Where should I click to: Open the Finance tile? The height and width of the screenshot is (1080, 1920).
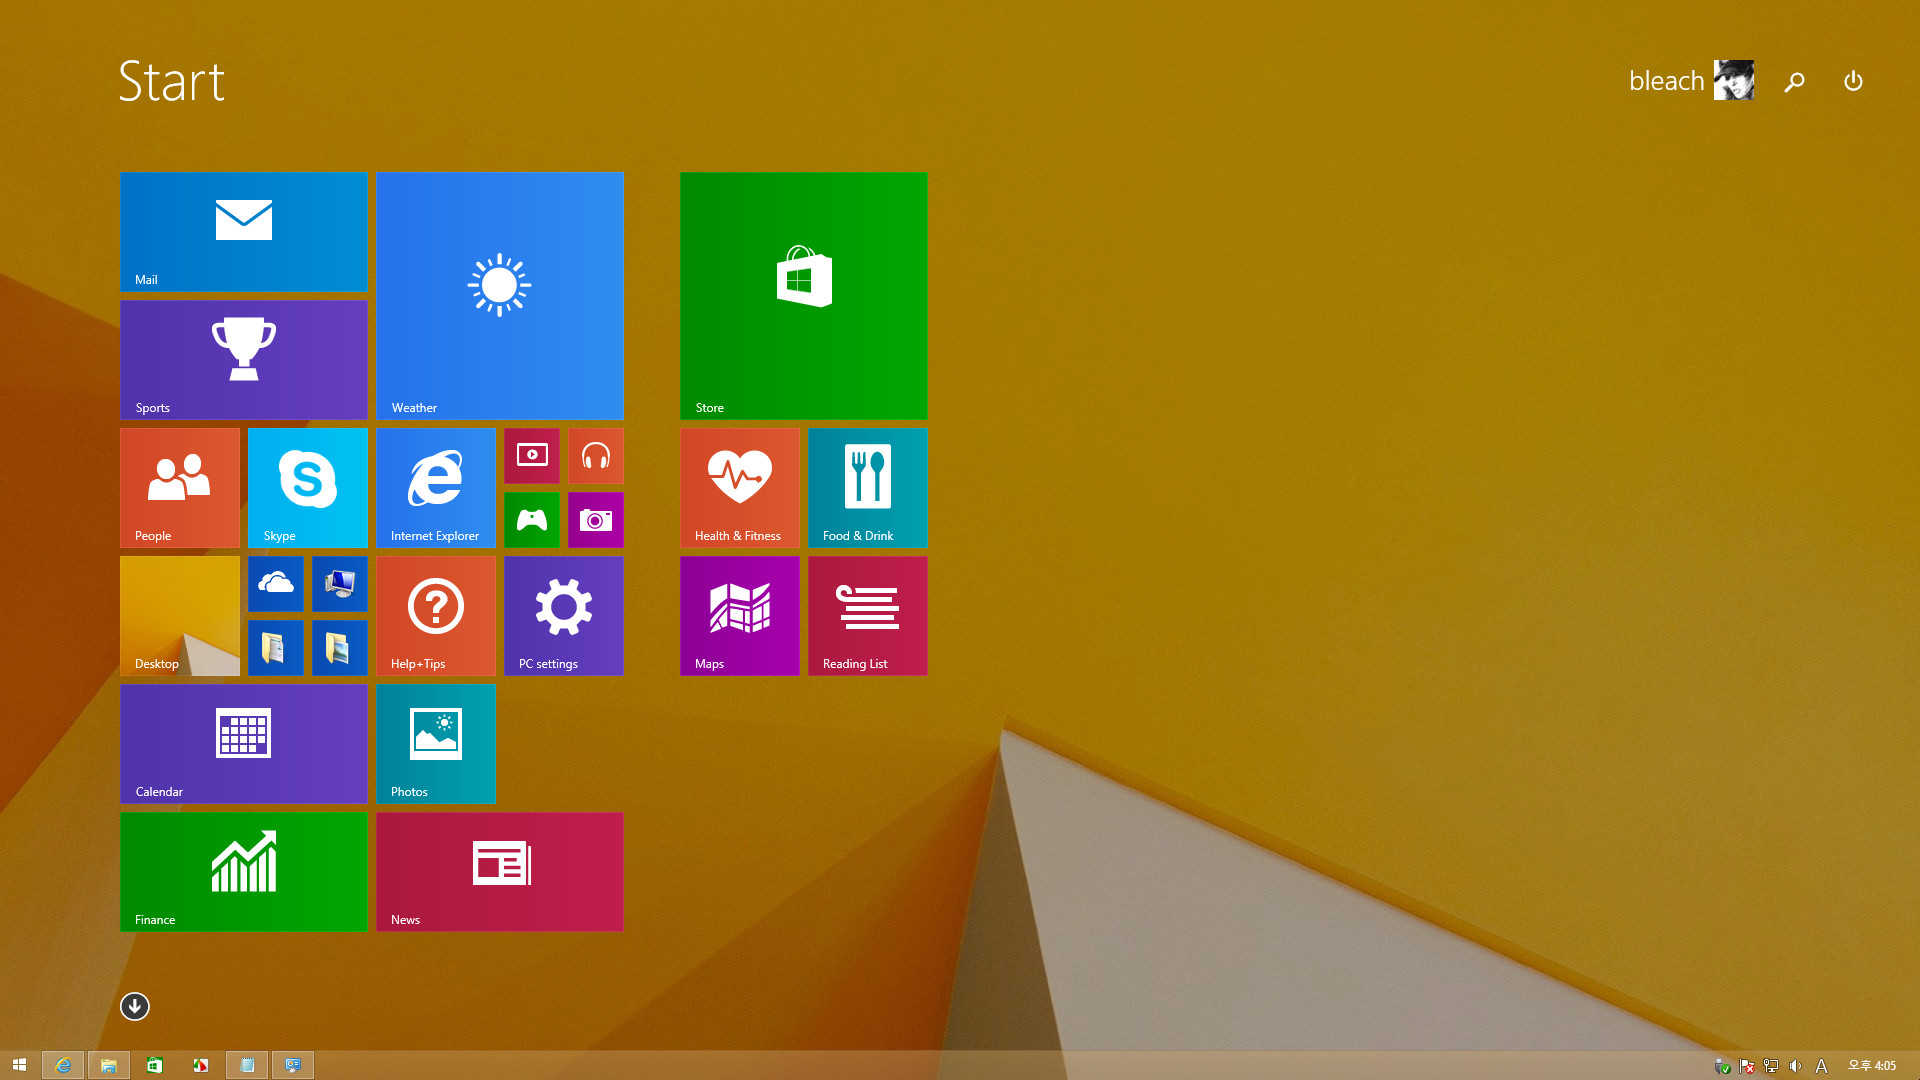click(243, 872)
